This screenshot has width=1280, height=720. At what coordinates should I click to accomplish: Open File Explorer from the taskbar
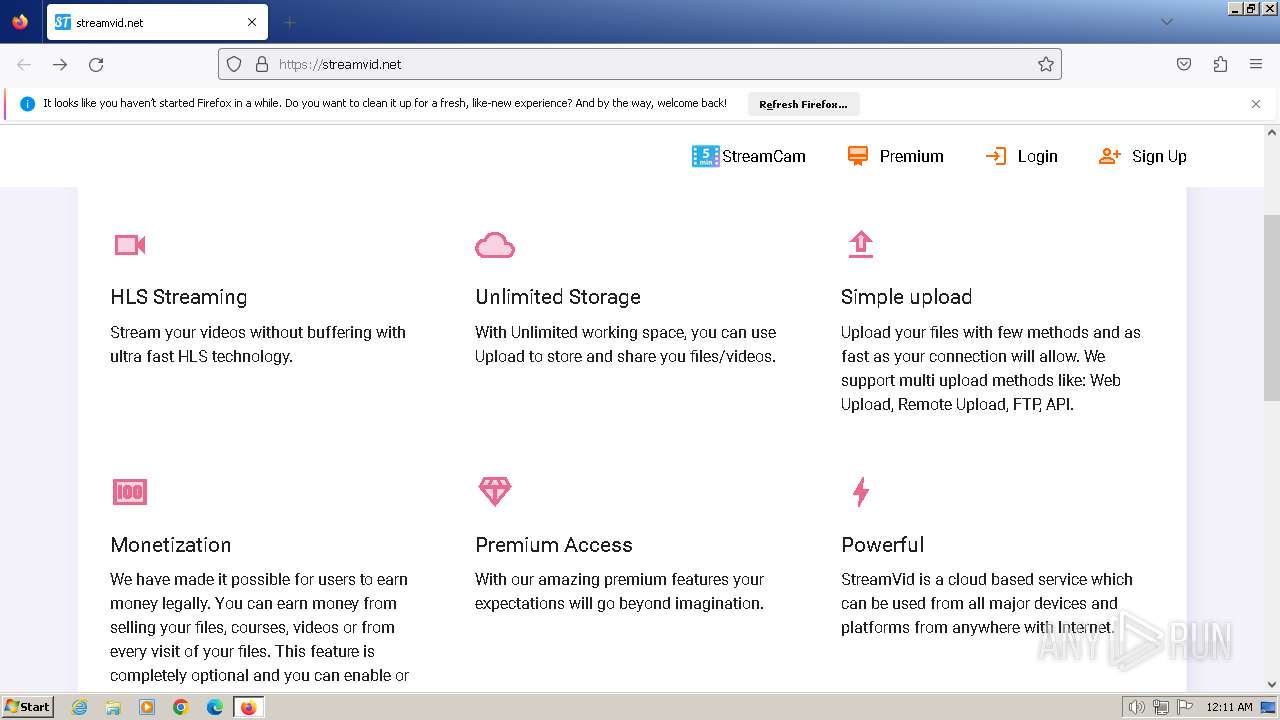pos(113,707)
